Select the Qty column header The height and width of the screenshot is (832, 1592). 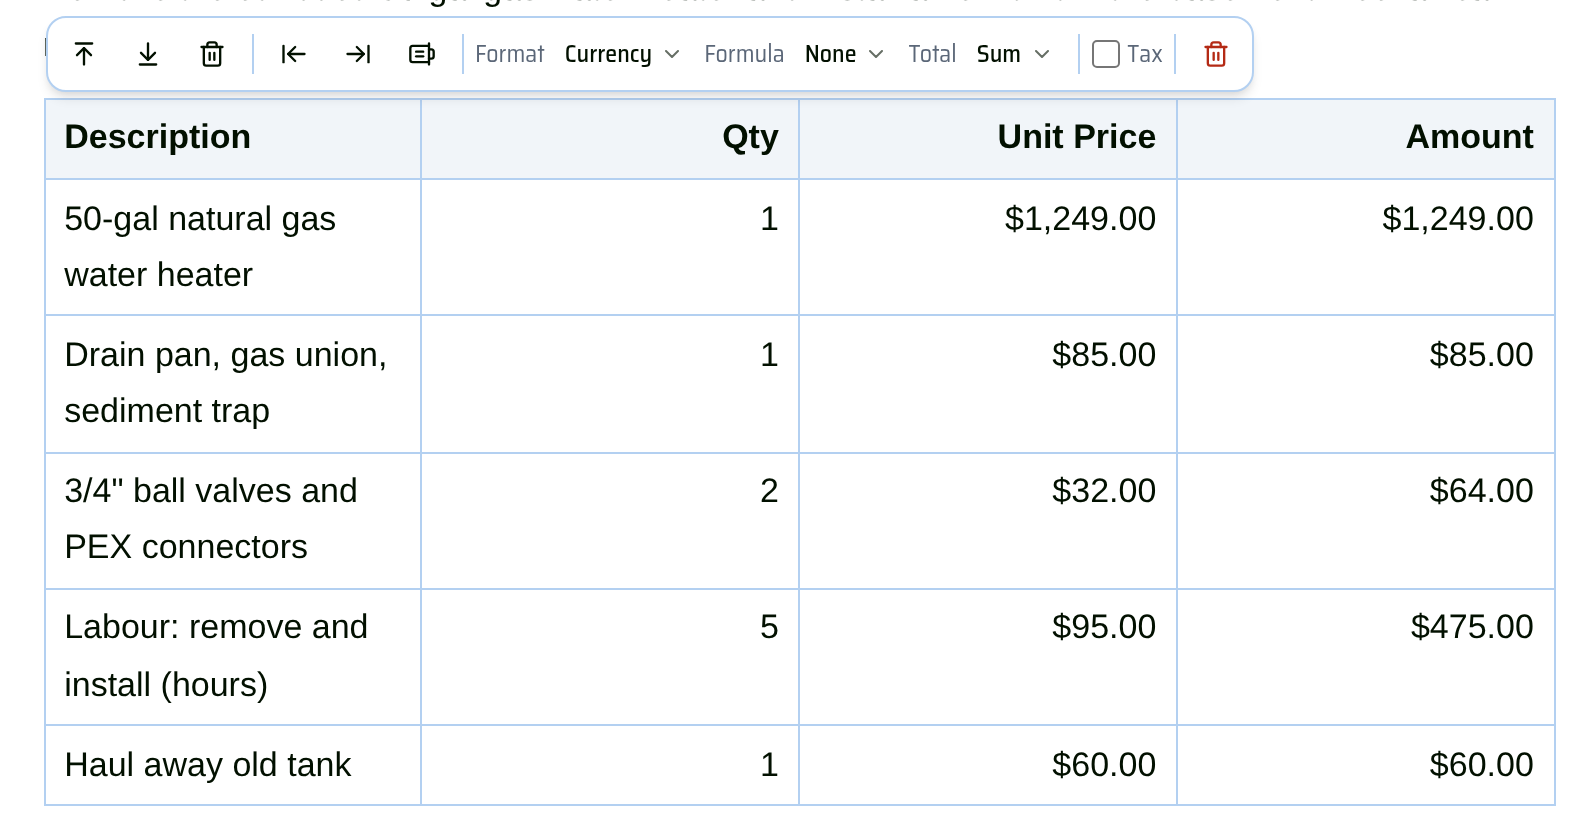(610, 139)
